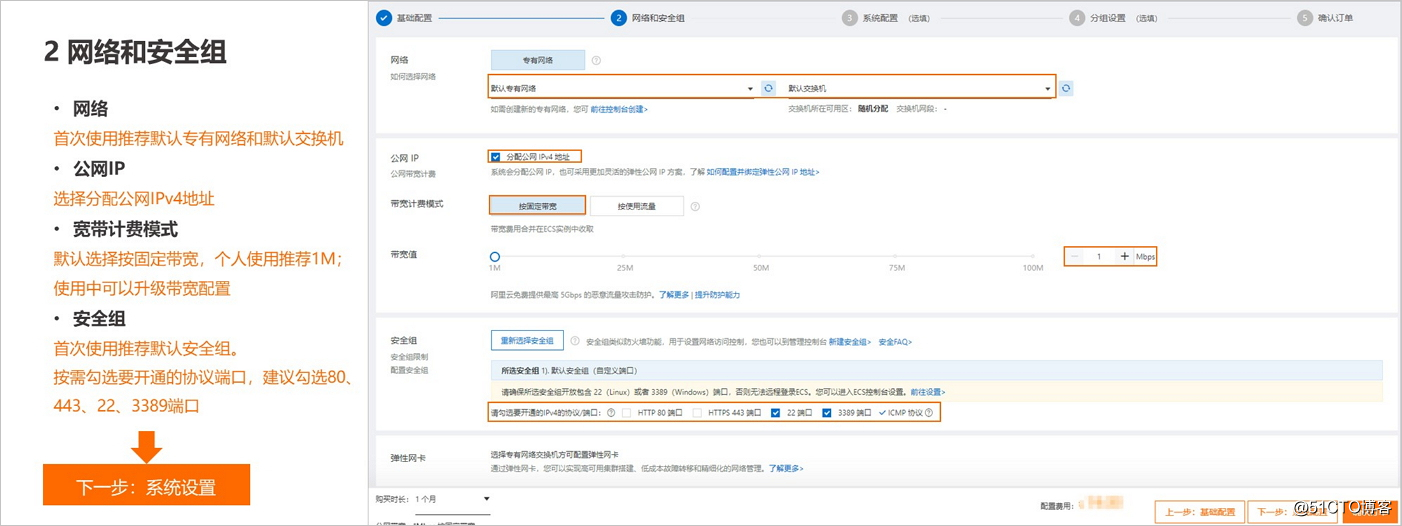The image size is (1402, 526).
Task: Click 重新选择安全组 button
Action: click(x=527, y=341)
